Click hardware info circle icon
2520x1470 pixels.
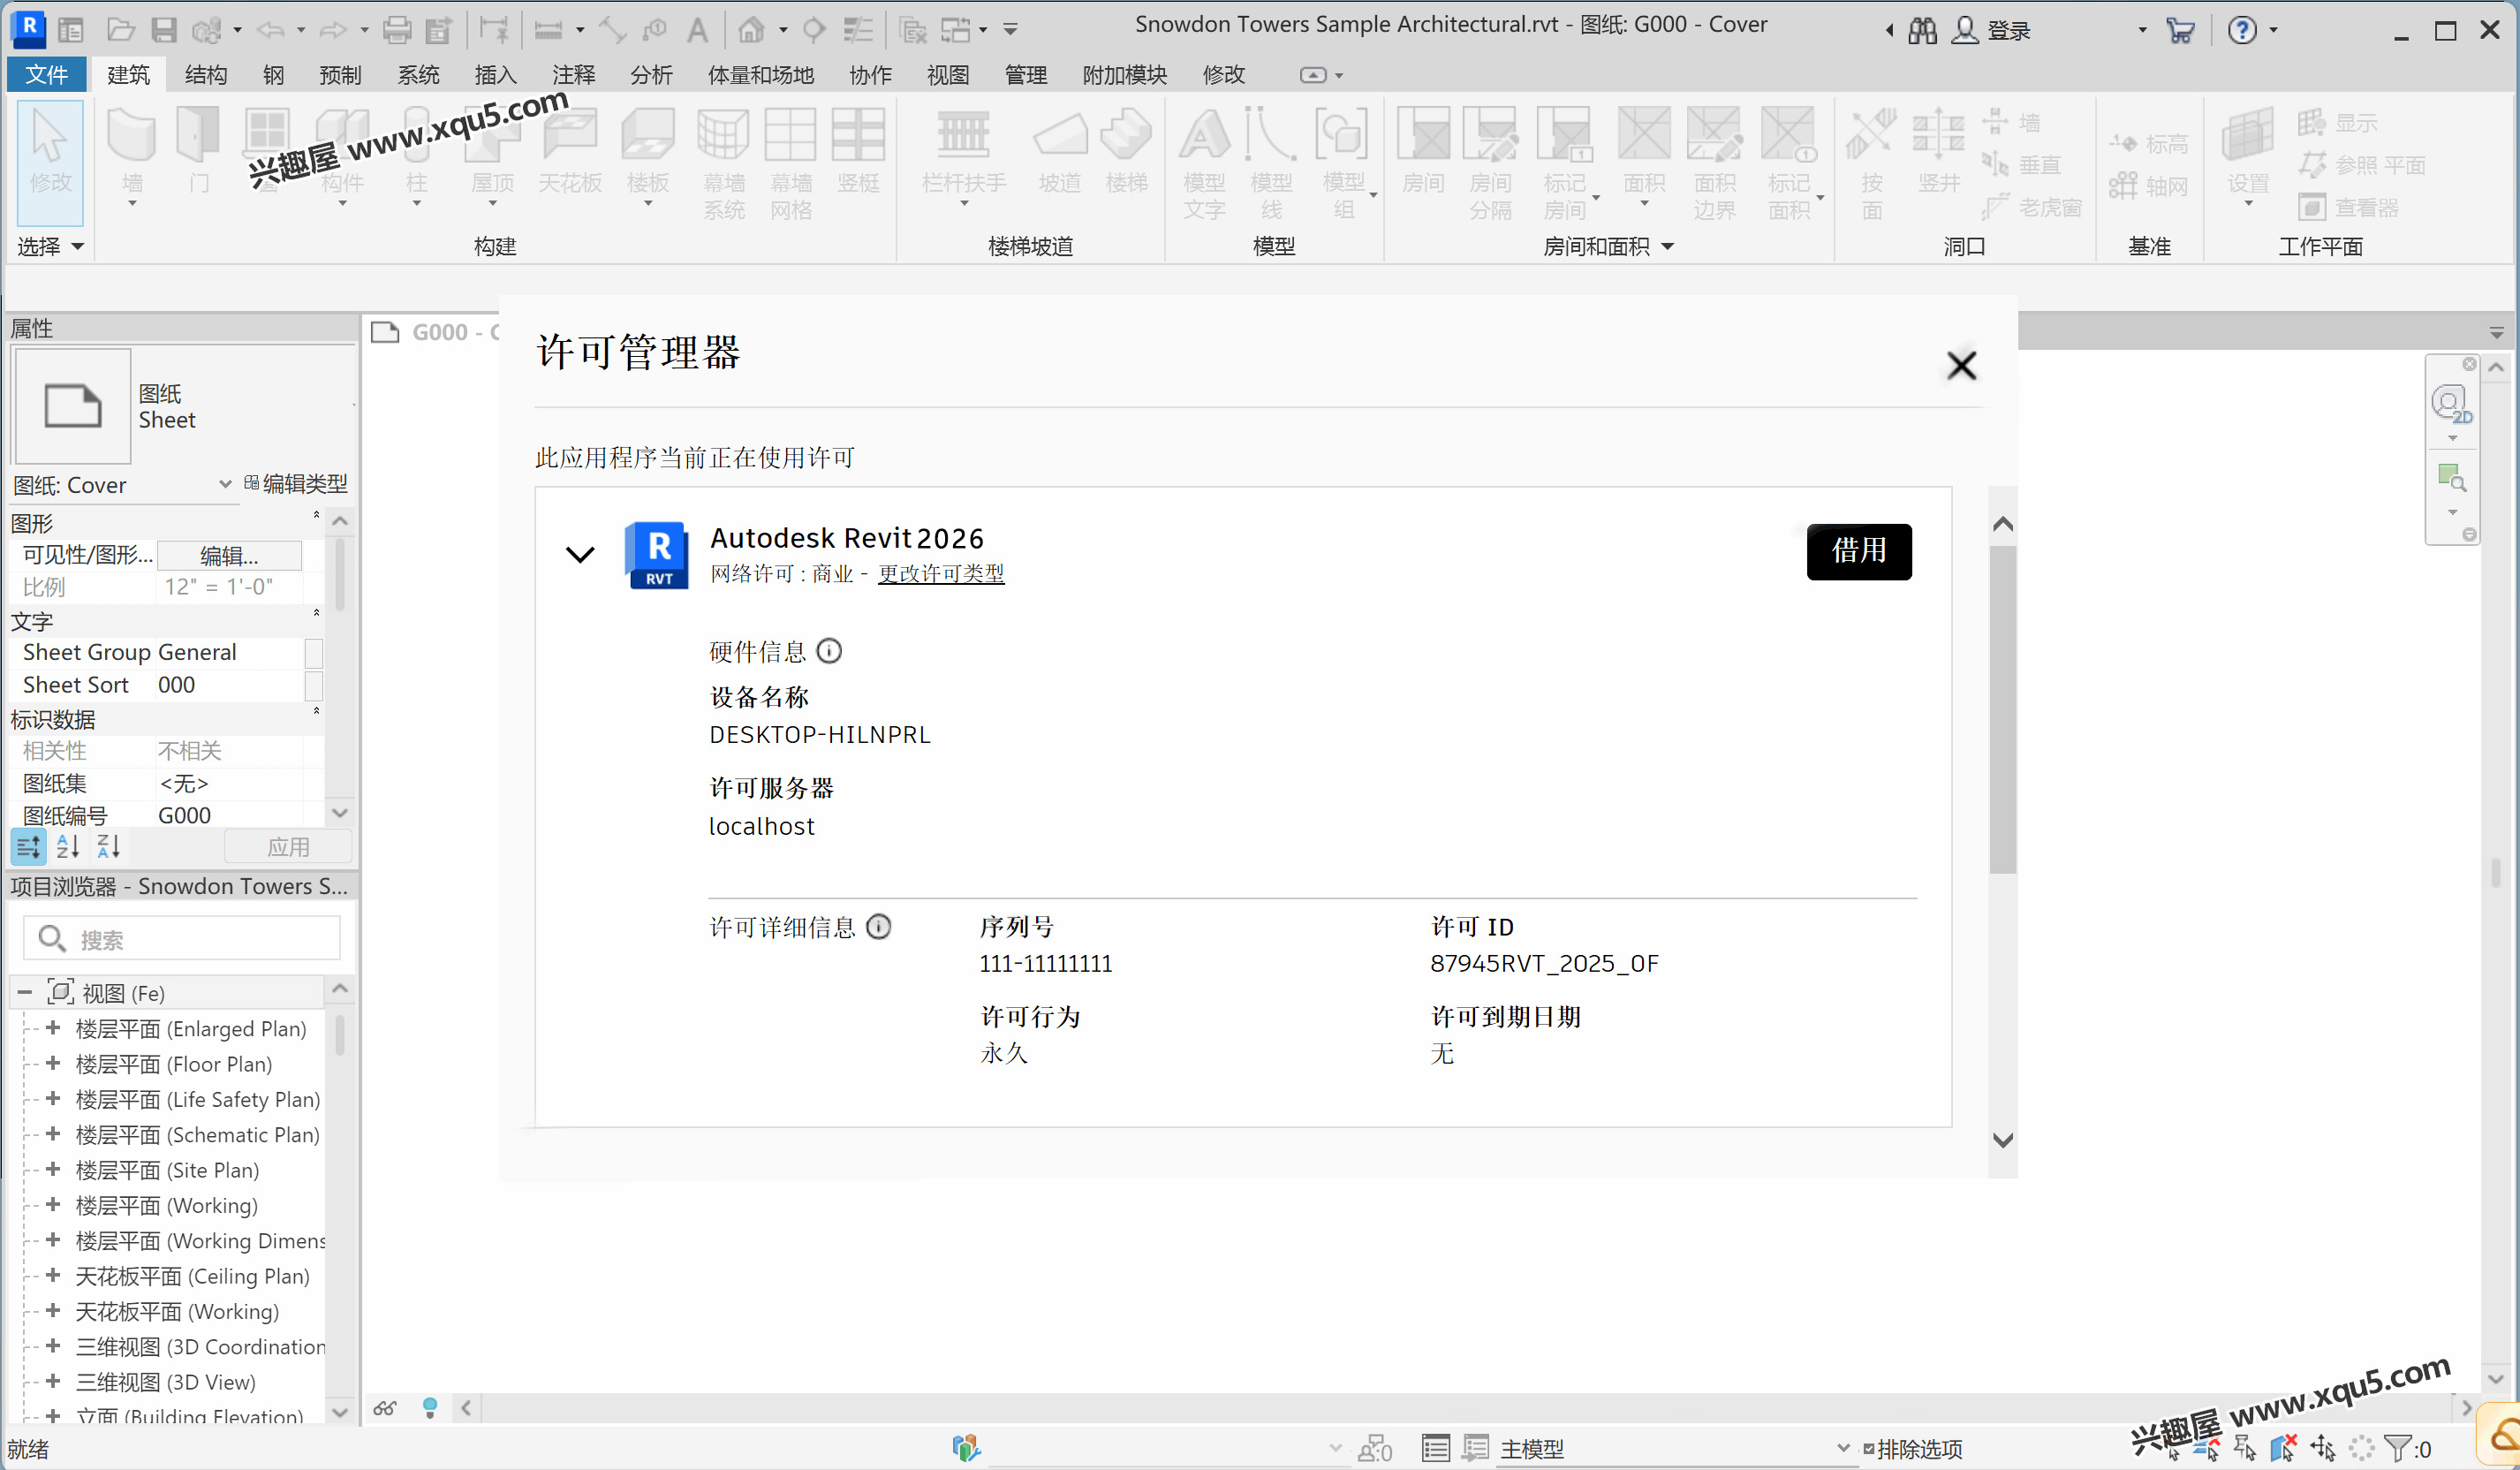(x=829, y=652)
